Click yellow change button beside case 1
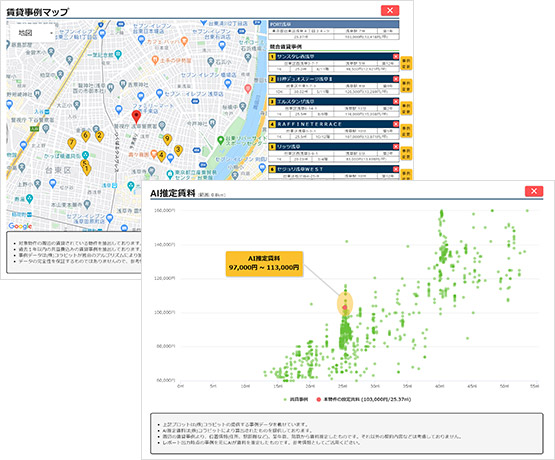This screenshot has width=555, height=460. point(406,63)
